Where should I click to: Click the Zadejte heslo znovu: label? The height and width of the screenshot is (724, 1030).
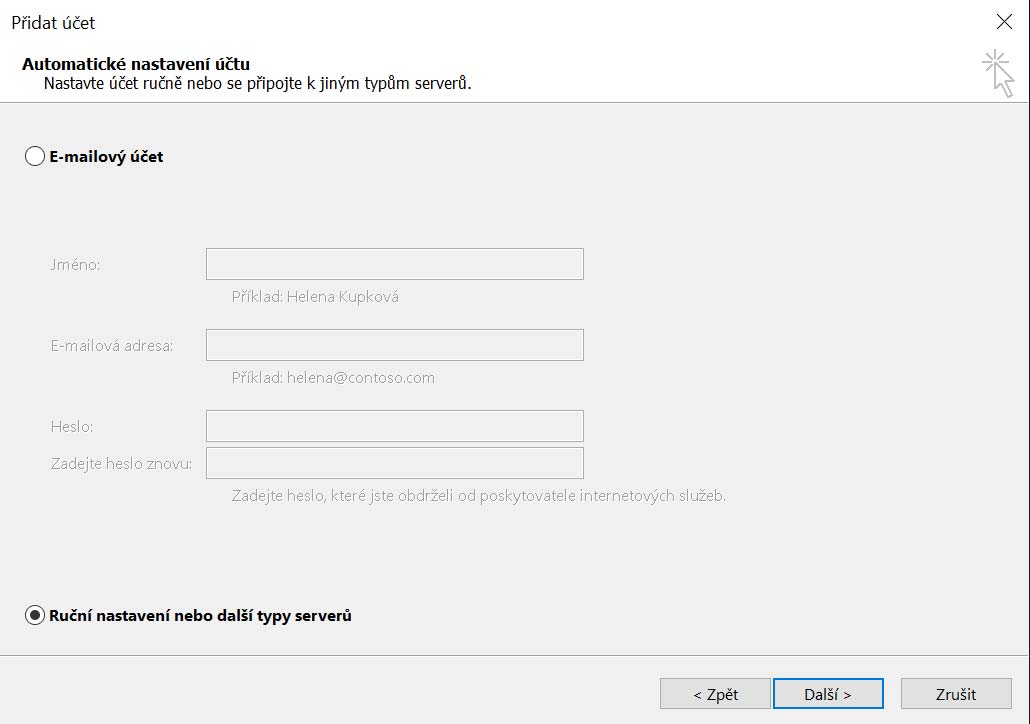click(121, 464)
